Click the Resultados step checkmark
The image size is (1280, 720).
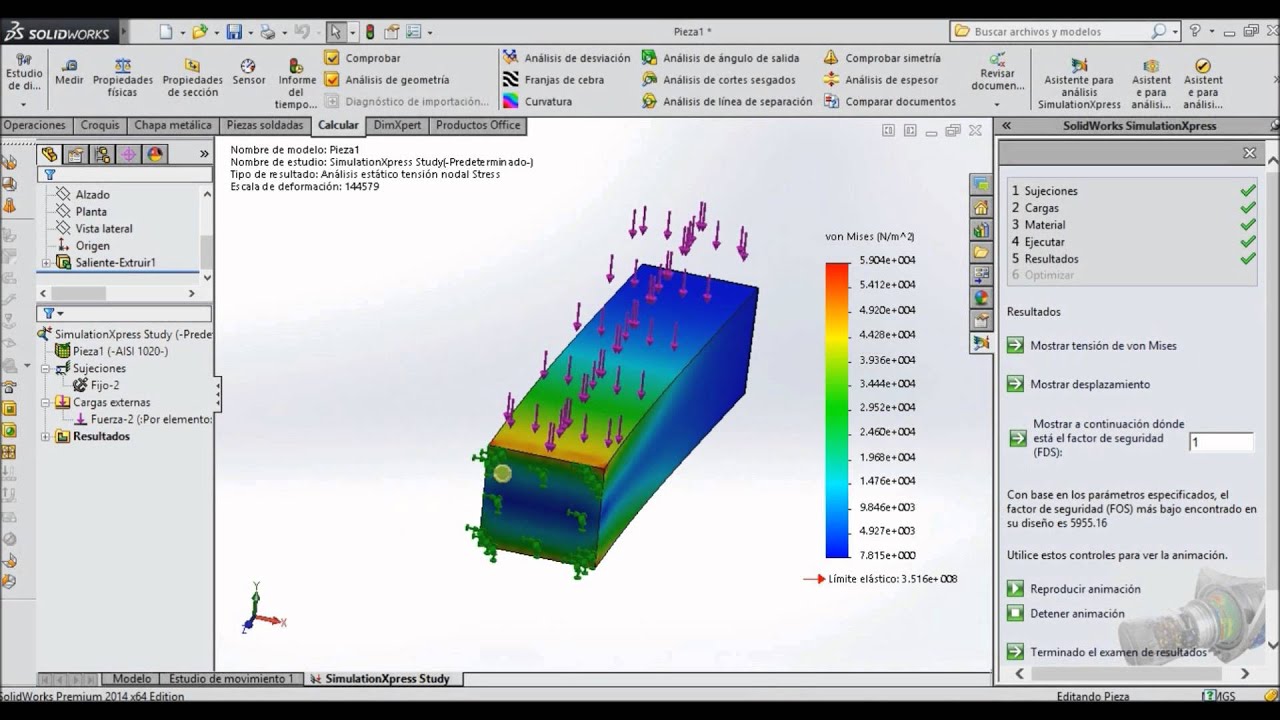(1247, 259)
